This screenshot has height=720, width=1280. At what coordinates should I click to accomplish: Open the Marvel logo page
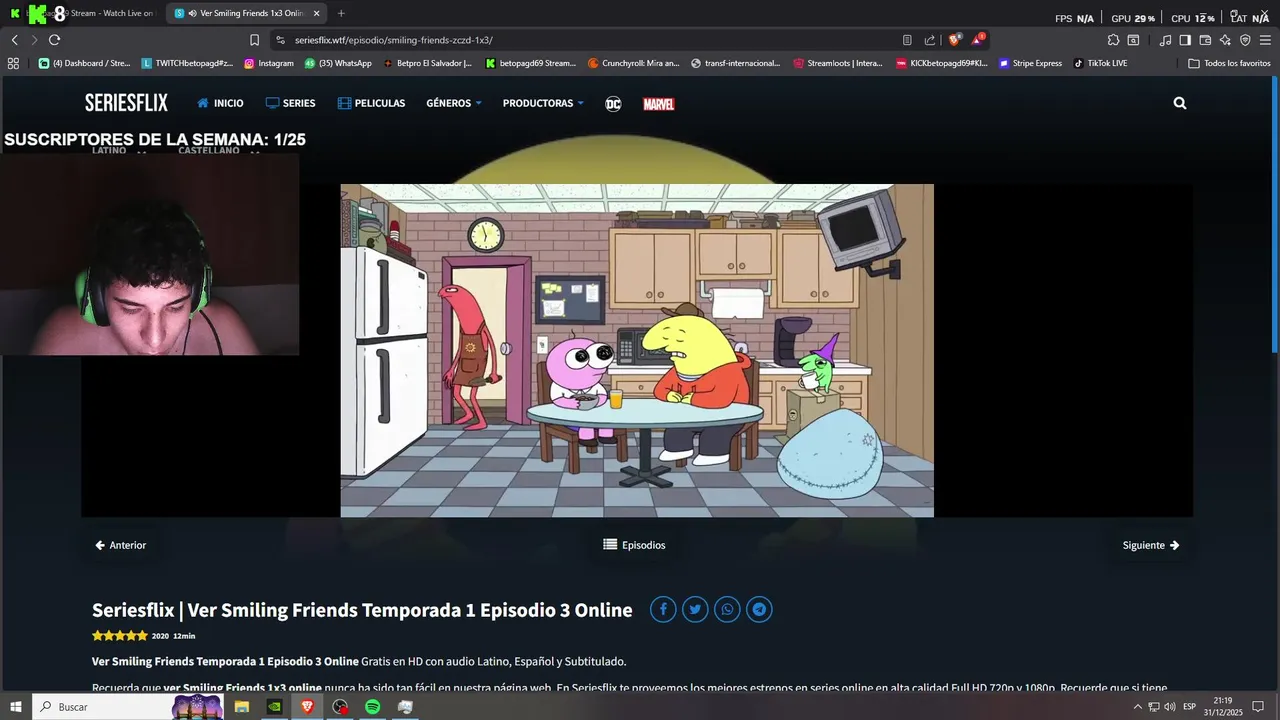click(x=658, y=104)
